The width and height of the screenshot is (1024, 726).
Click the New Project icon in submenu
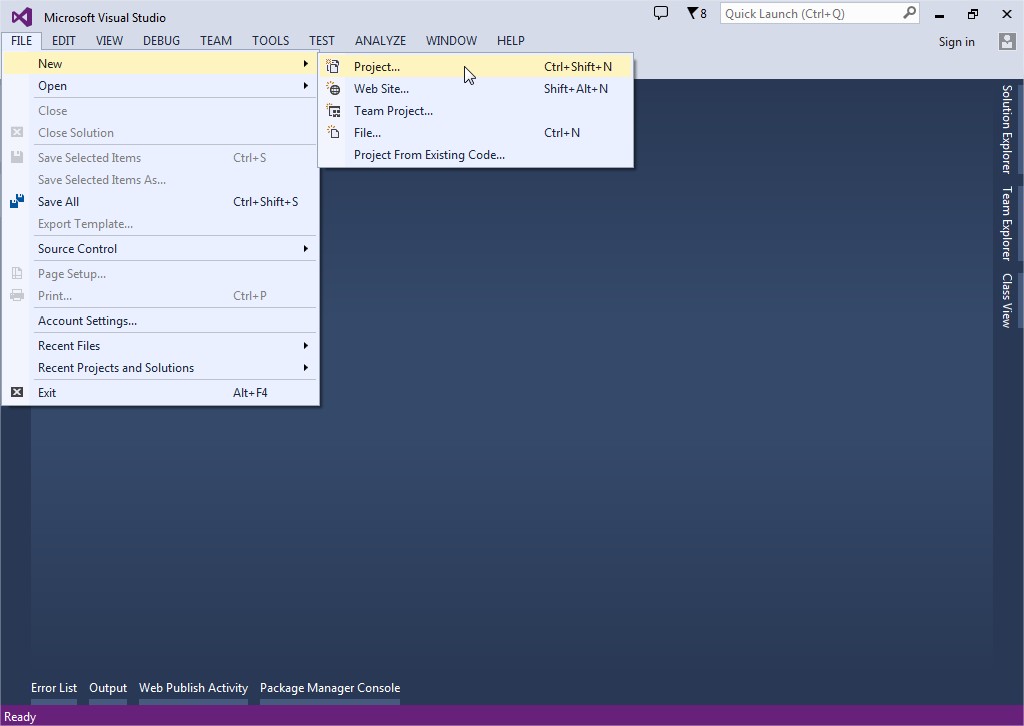tap(333, 67)
